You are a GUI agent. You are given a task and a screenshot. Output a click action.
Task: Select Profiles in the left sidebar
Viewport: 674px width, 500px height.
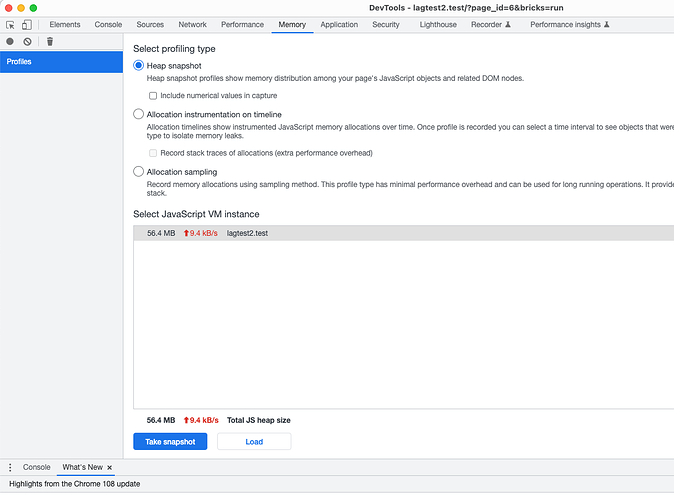(x=60, y=62)
